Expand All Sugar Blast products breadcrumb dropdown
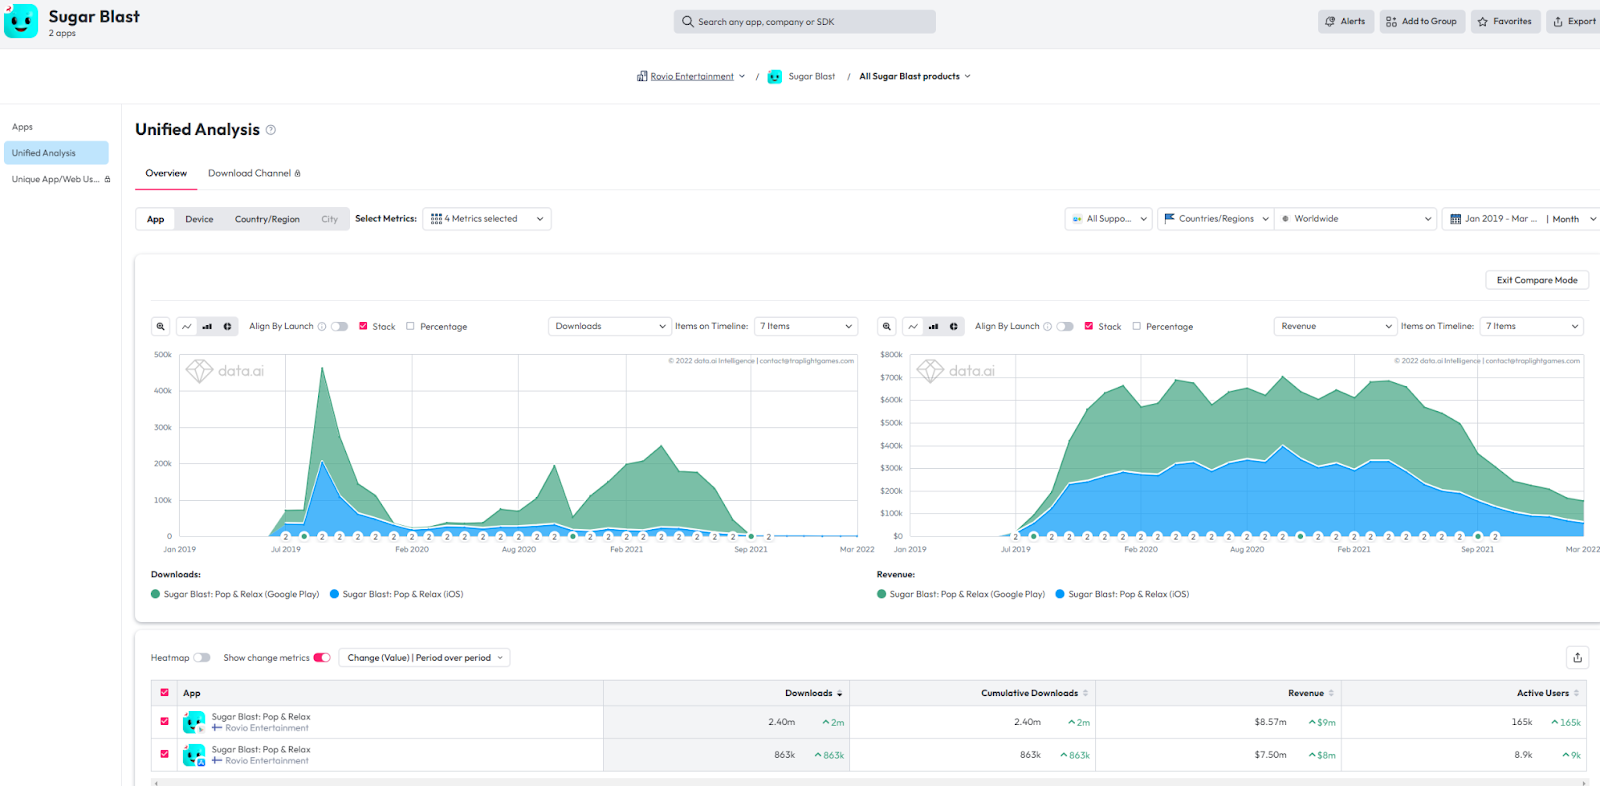 click(915, 77)
